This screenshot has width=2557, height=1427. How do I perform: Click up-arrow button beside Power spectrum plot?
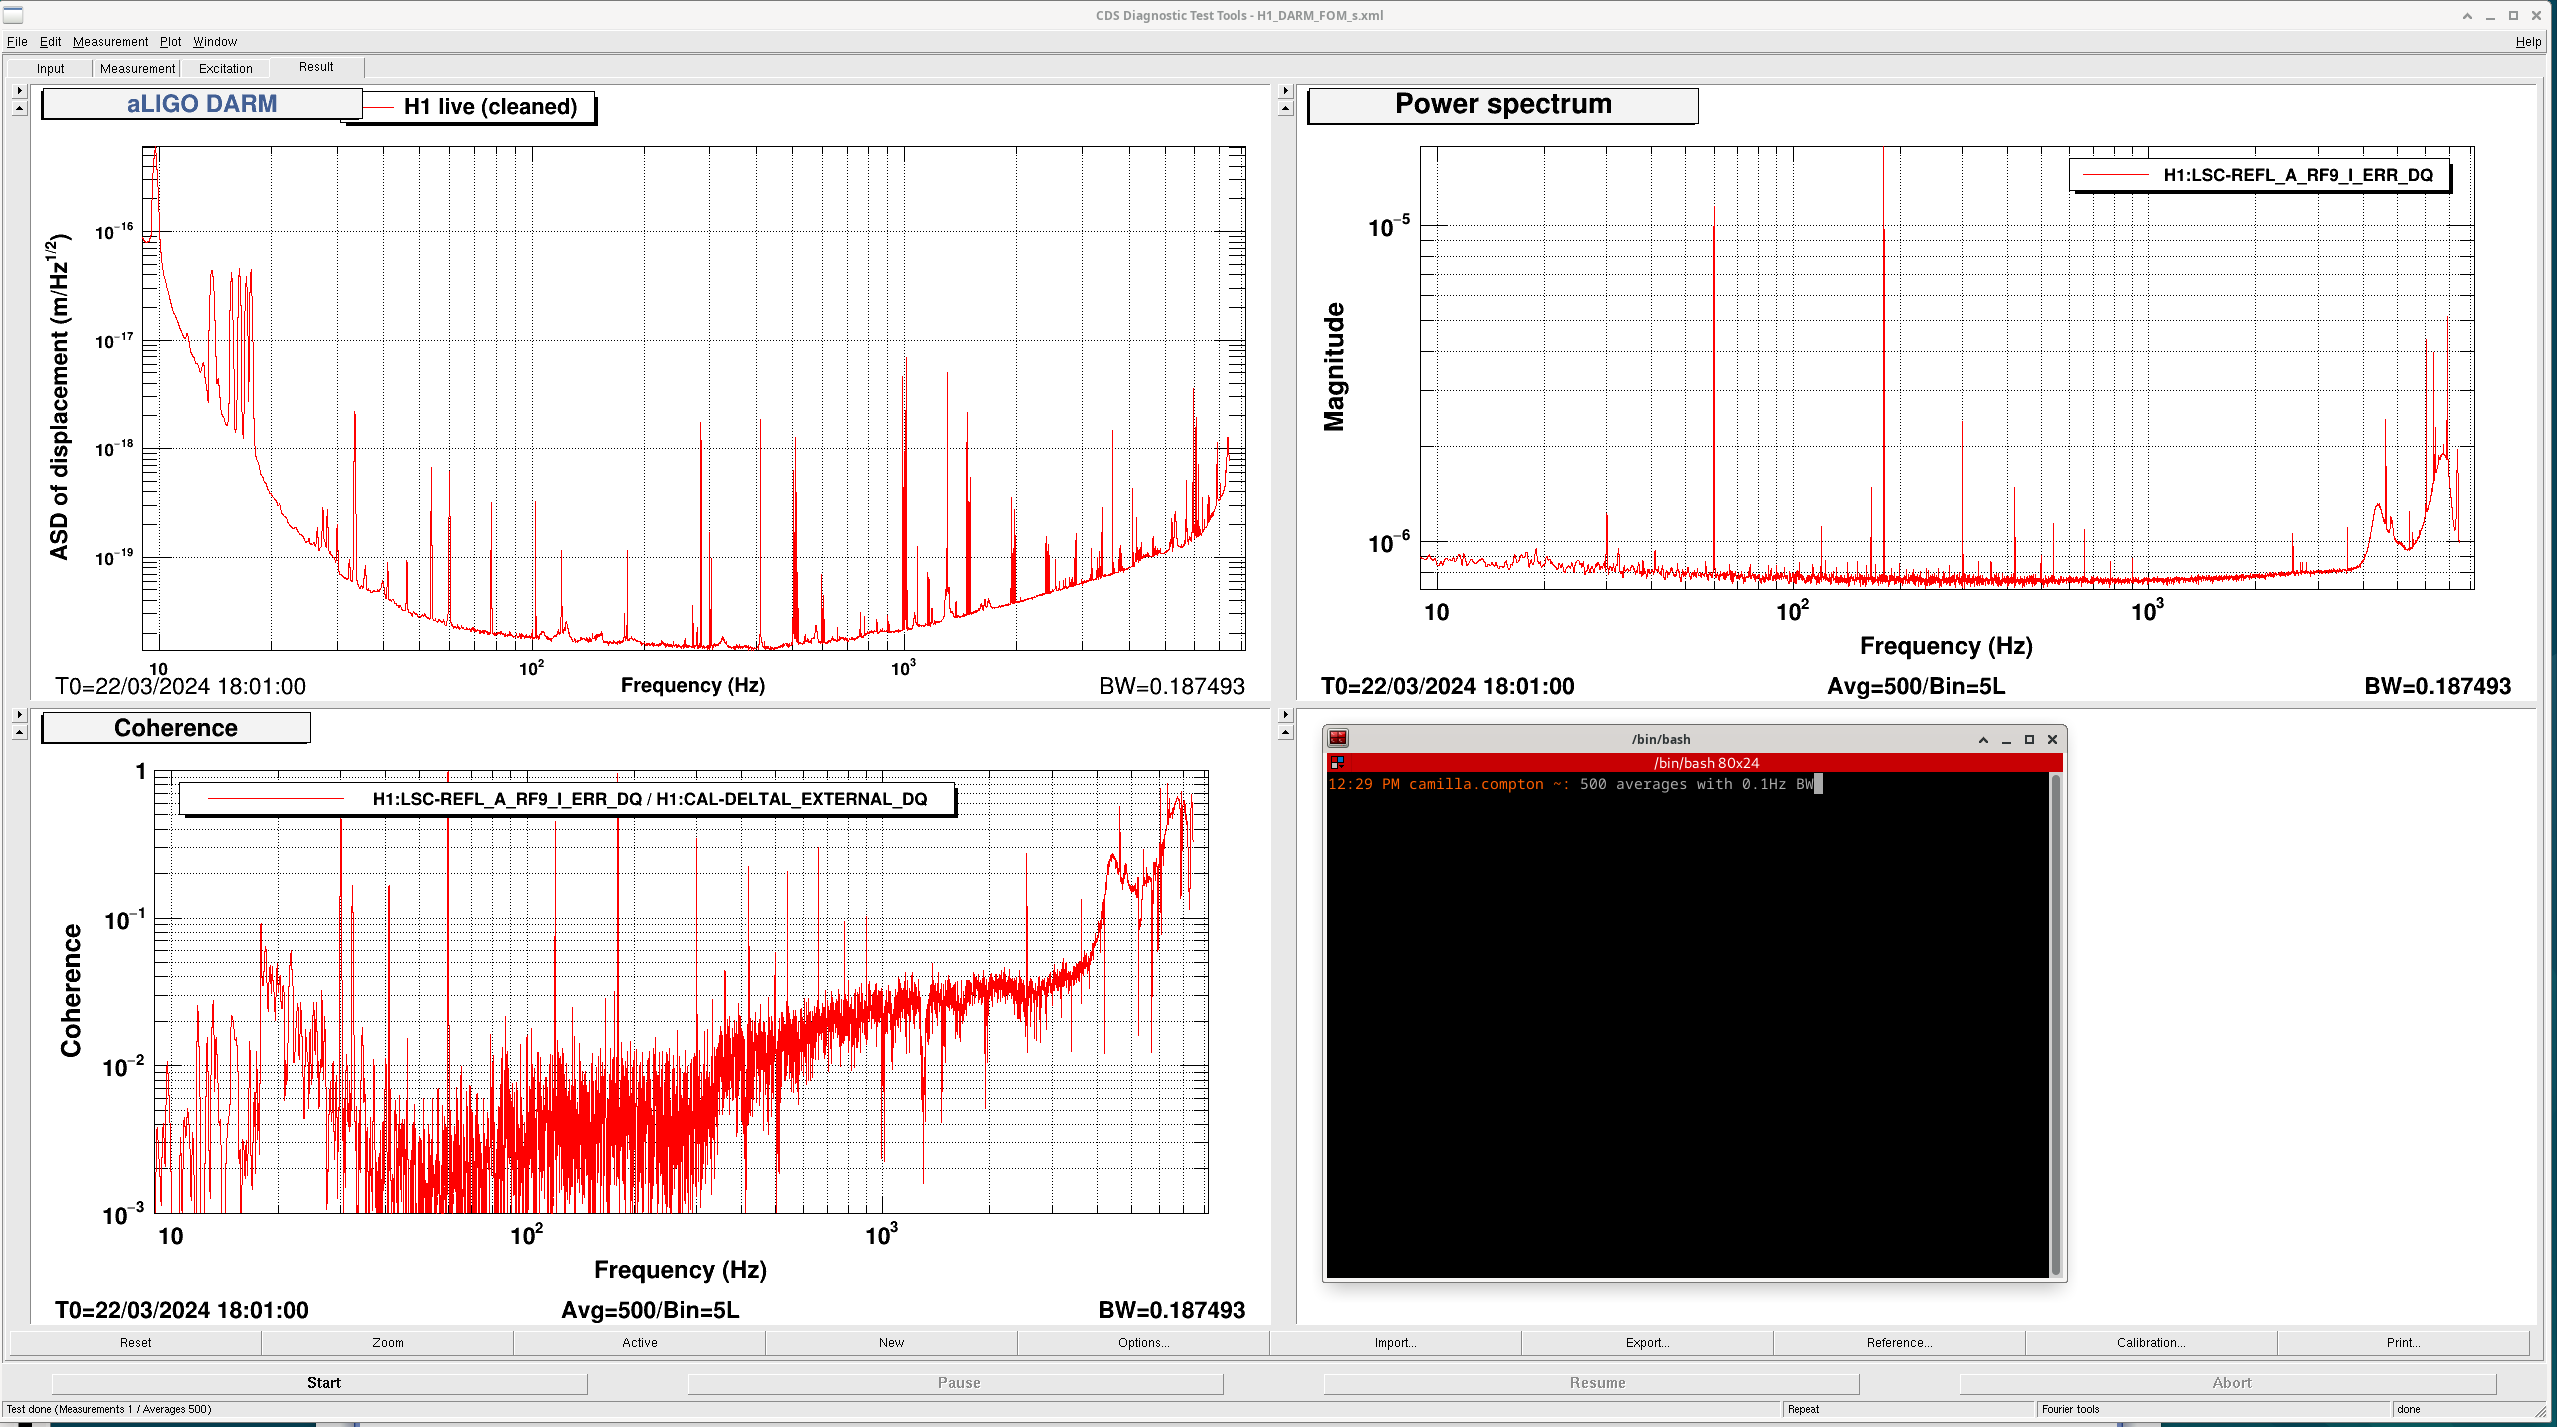click(x=1286, y=109)
